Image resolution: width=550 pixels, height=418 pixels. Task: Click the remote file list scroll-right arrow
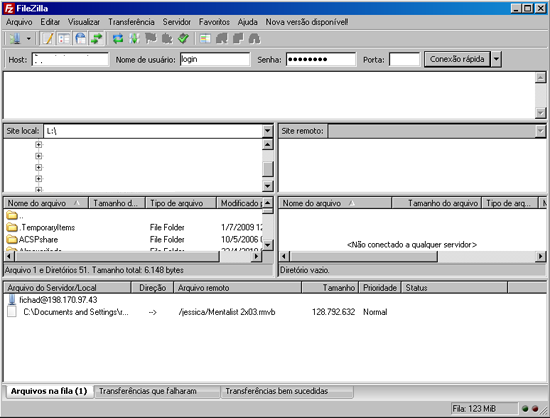pyautogui.click(x=541, y=256)
